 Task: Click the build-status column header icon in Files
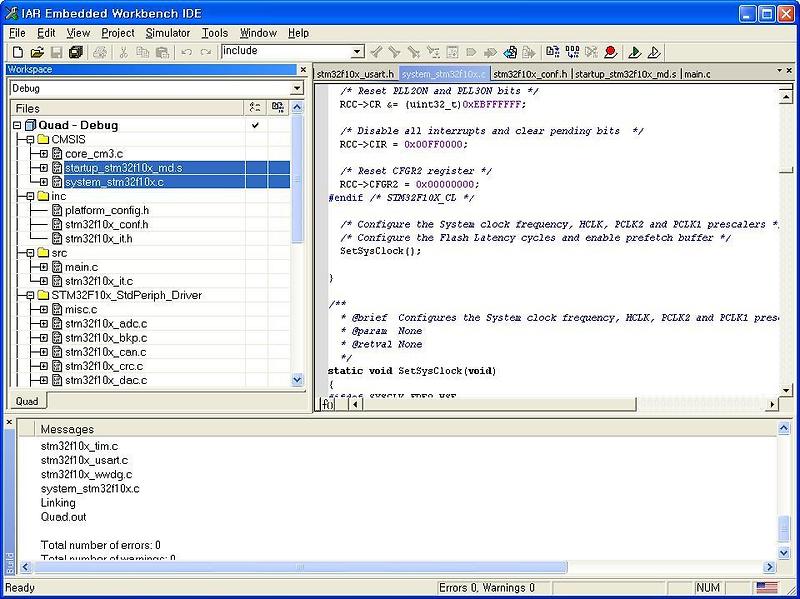click(x=255, y=108)
